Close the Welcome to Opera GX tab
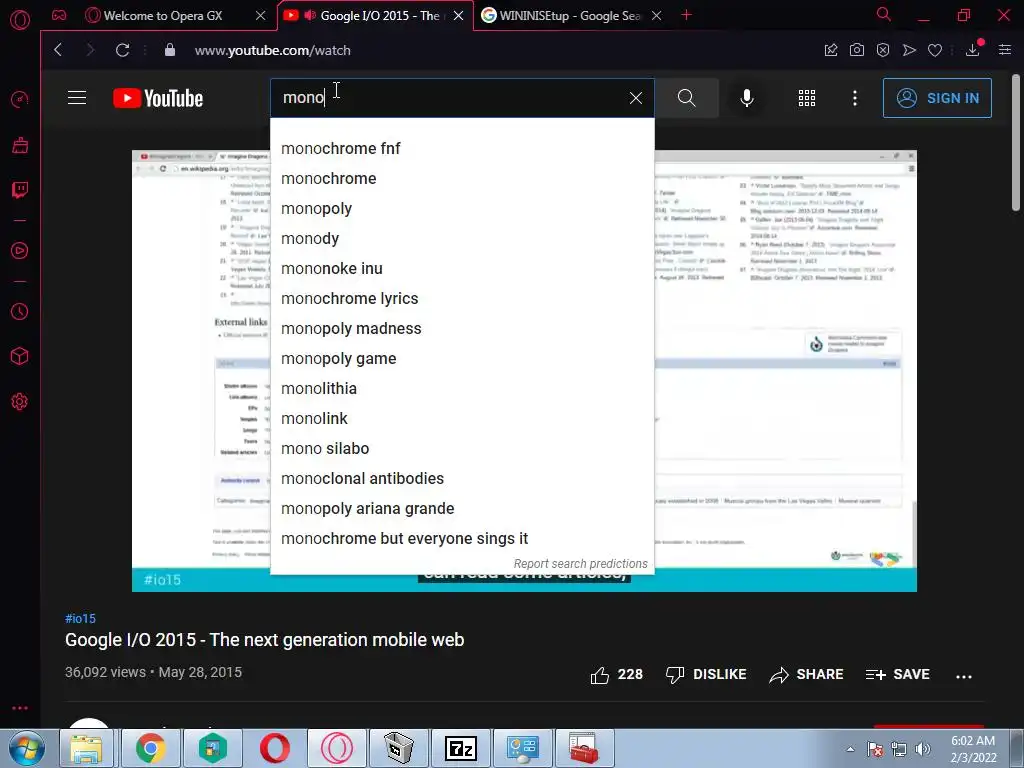Viewport: 1024px width, 768px height. point(261,16)
